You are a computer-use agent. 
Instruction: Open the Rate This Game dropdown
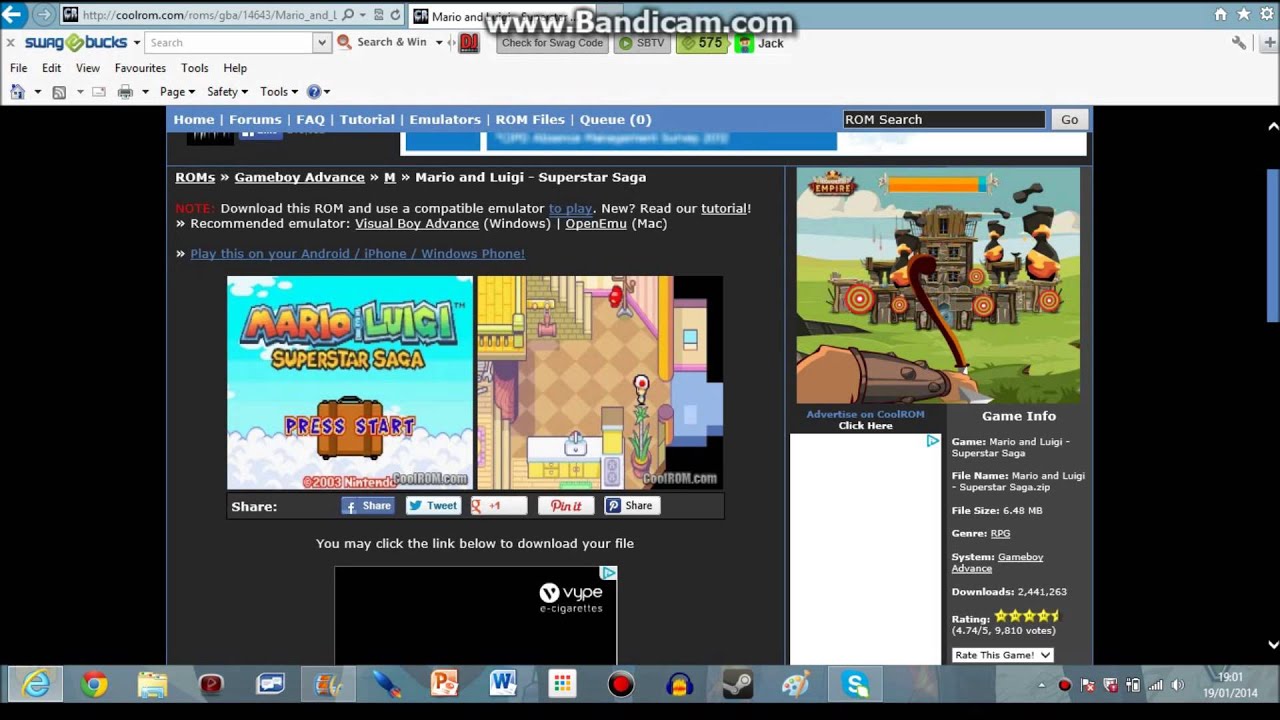(1003, 655)
